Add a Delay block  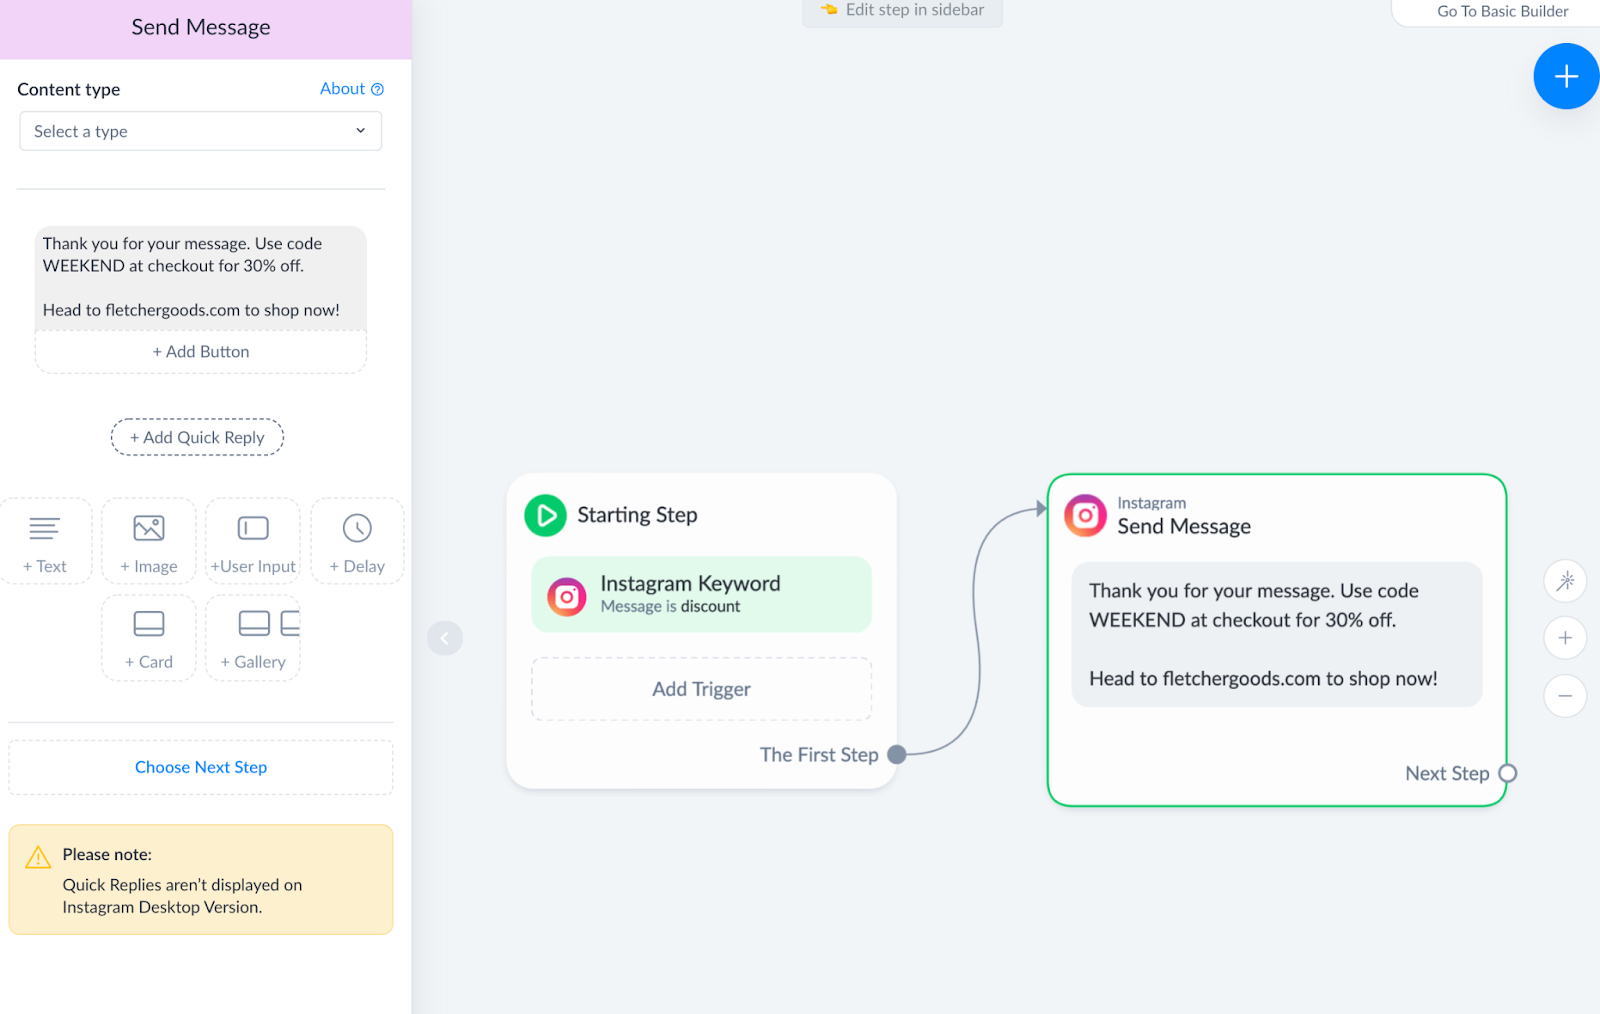[357, 542]
